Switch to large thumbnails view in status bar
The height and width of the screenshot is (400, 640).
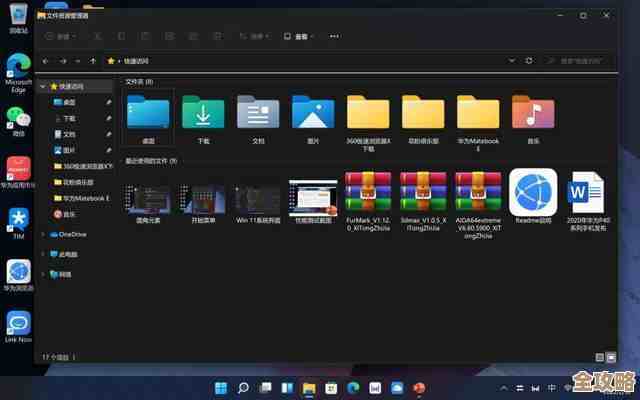click(611, 356)
